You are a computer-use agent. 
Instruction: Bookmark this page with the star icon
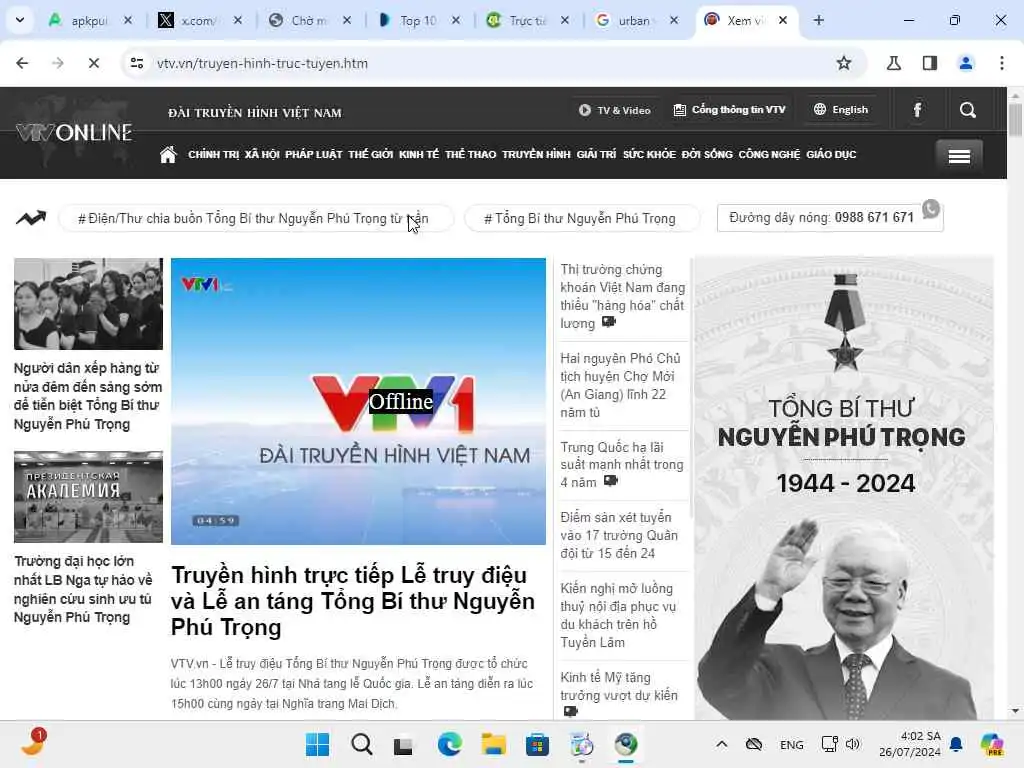coord(844,63)
